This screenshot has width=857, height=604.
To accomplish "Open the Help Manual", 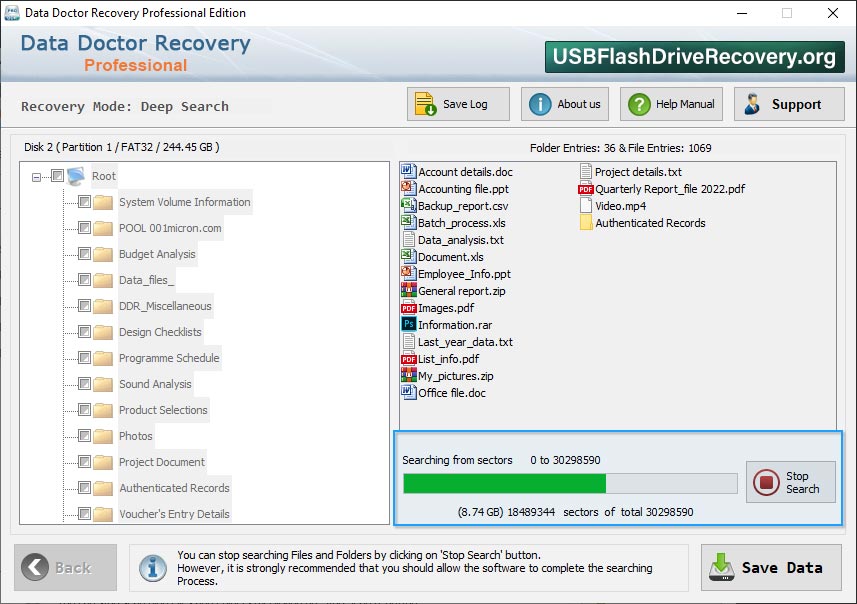I will (x=671, y=104).
